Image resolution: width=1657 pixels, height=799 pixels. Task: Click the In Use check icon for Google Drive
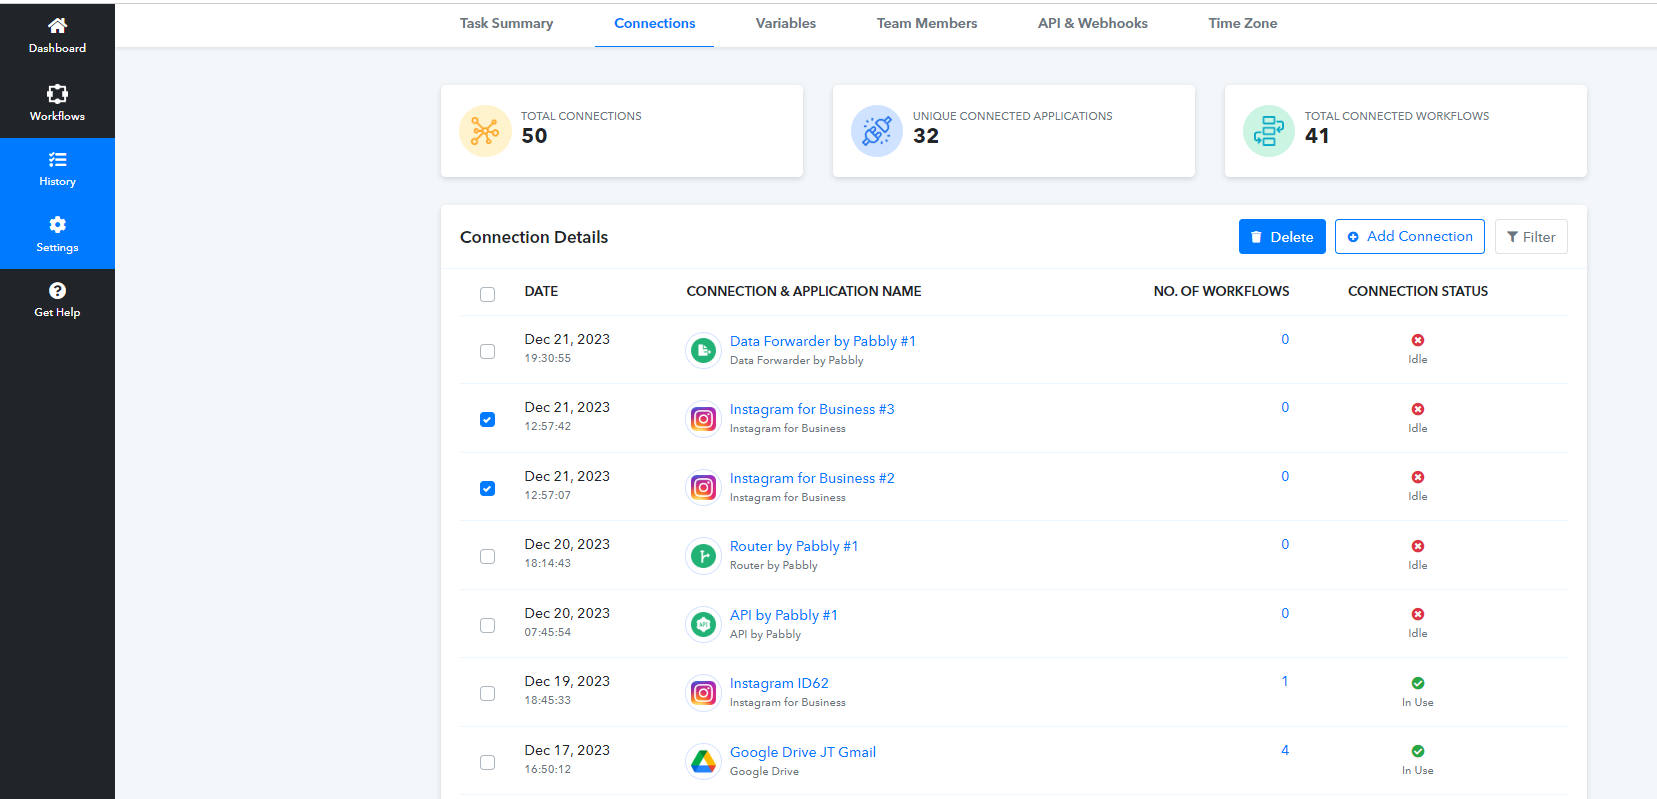(1418, 751)
